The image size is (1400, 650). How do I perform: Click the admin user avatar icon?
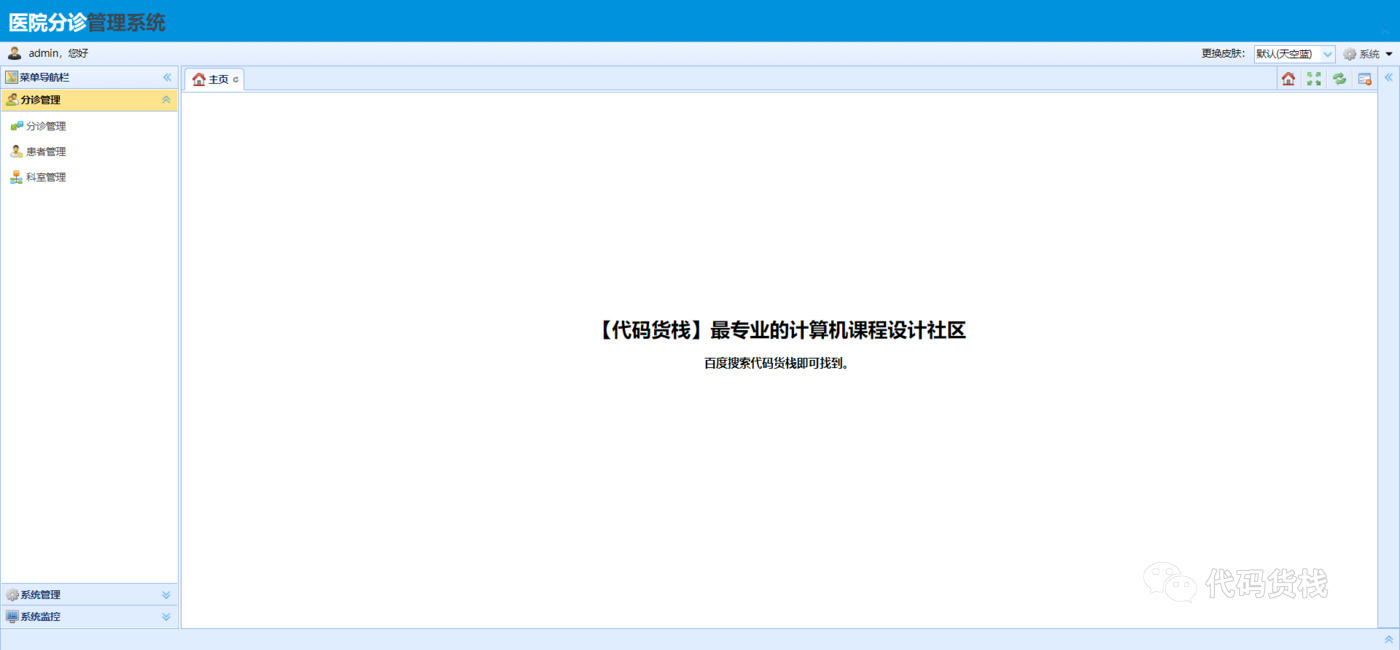pyautogui.click(x=14, y=53)
